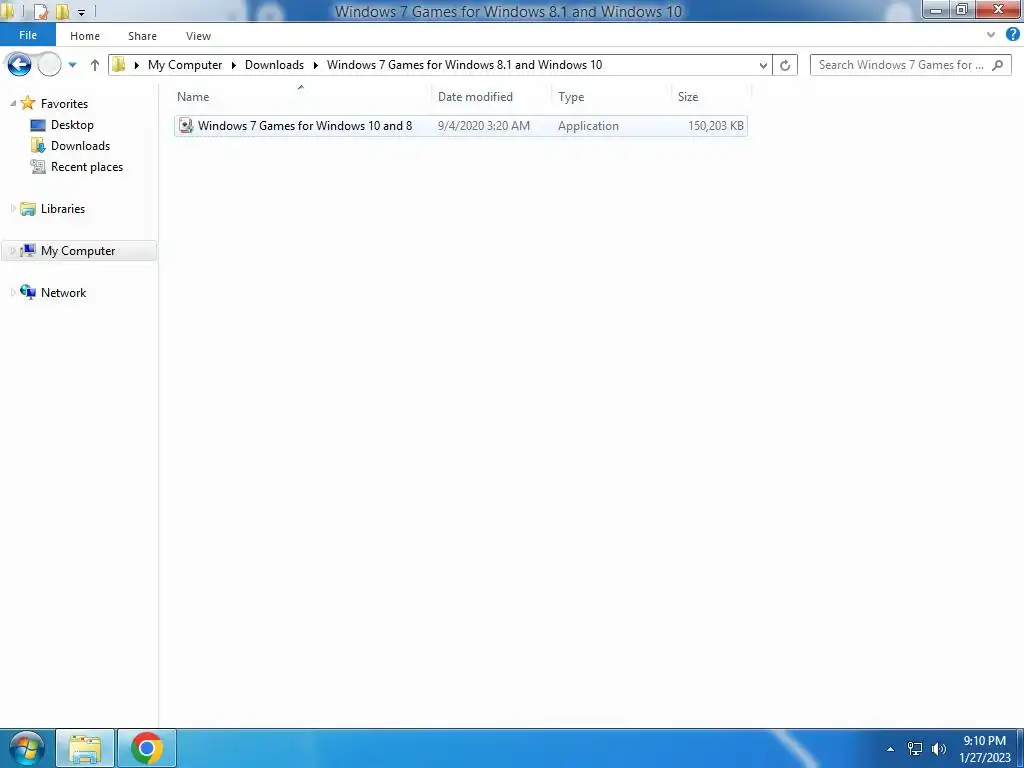The width and height of the screenshot is (1024, 768).
Task: Click the folder system icon in the title bar
Action: 8,11
